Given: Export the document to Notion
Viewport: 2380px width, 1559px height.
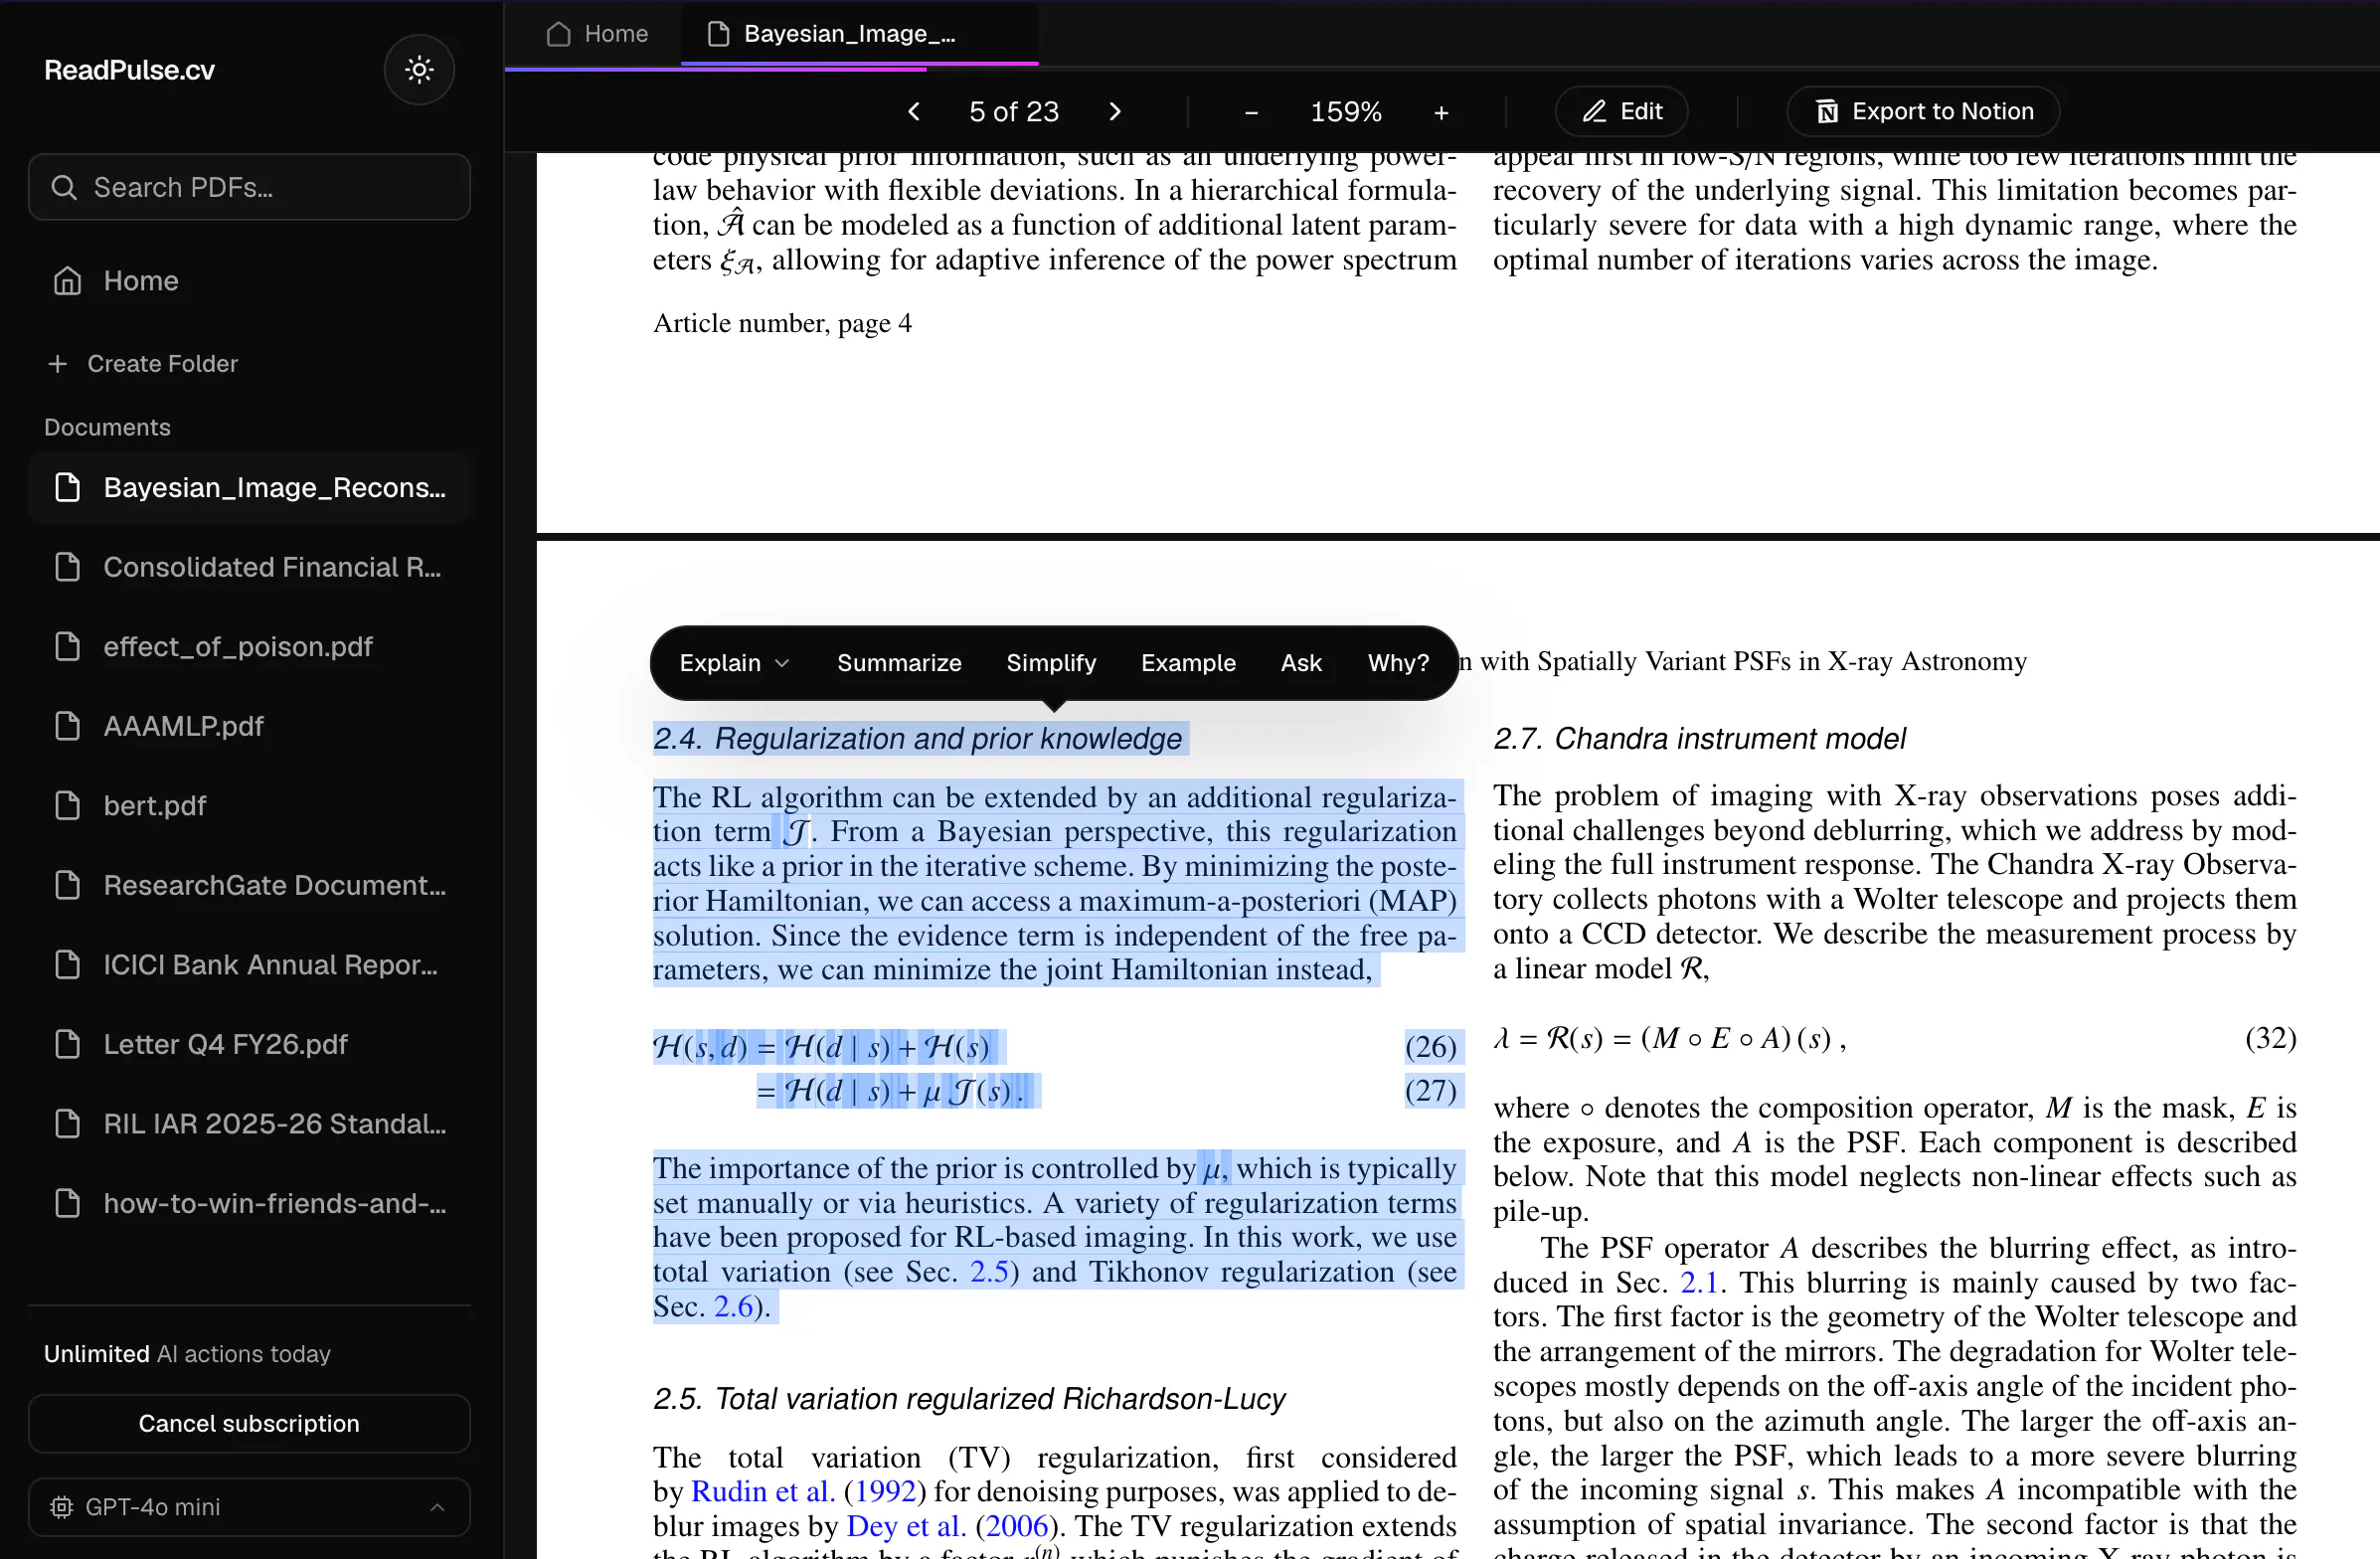Looking at the screenshot, I should coord(1923,111).
